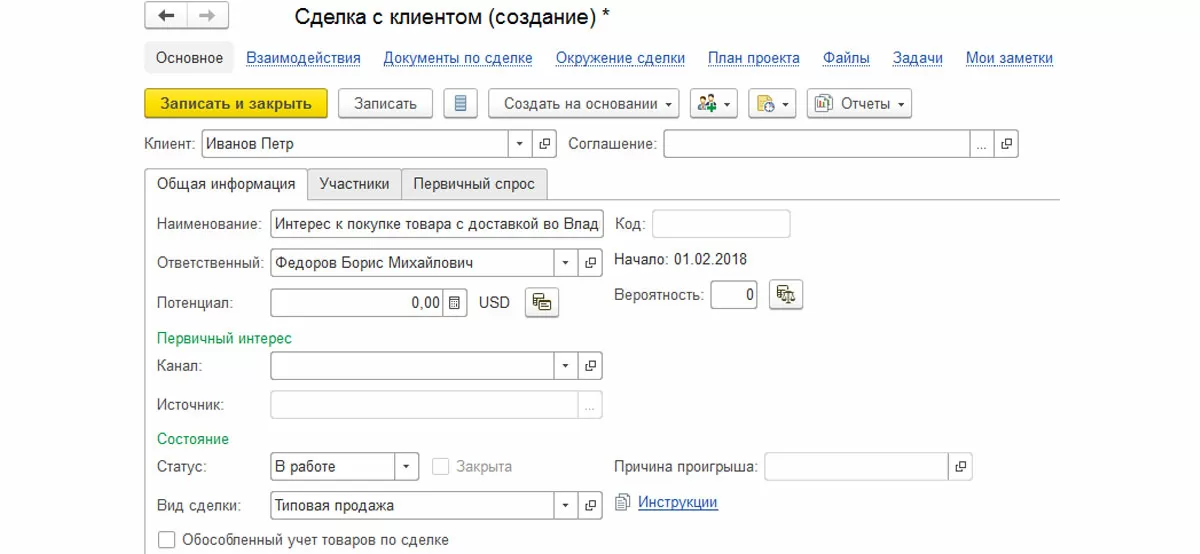Expand the Статус dropdown
This screenshot has height=554, width=1200.
(406, 466)
